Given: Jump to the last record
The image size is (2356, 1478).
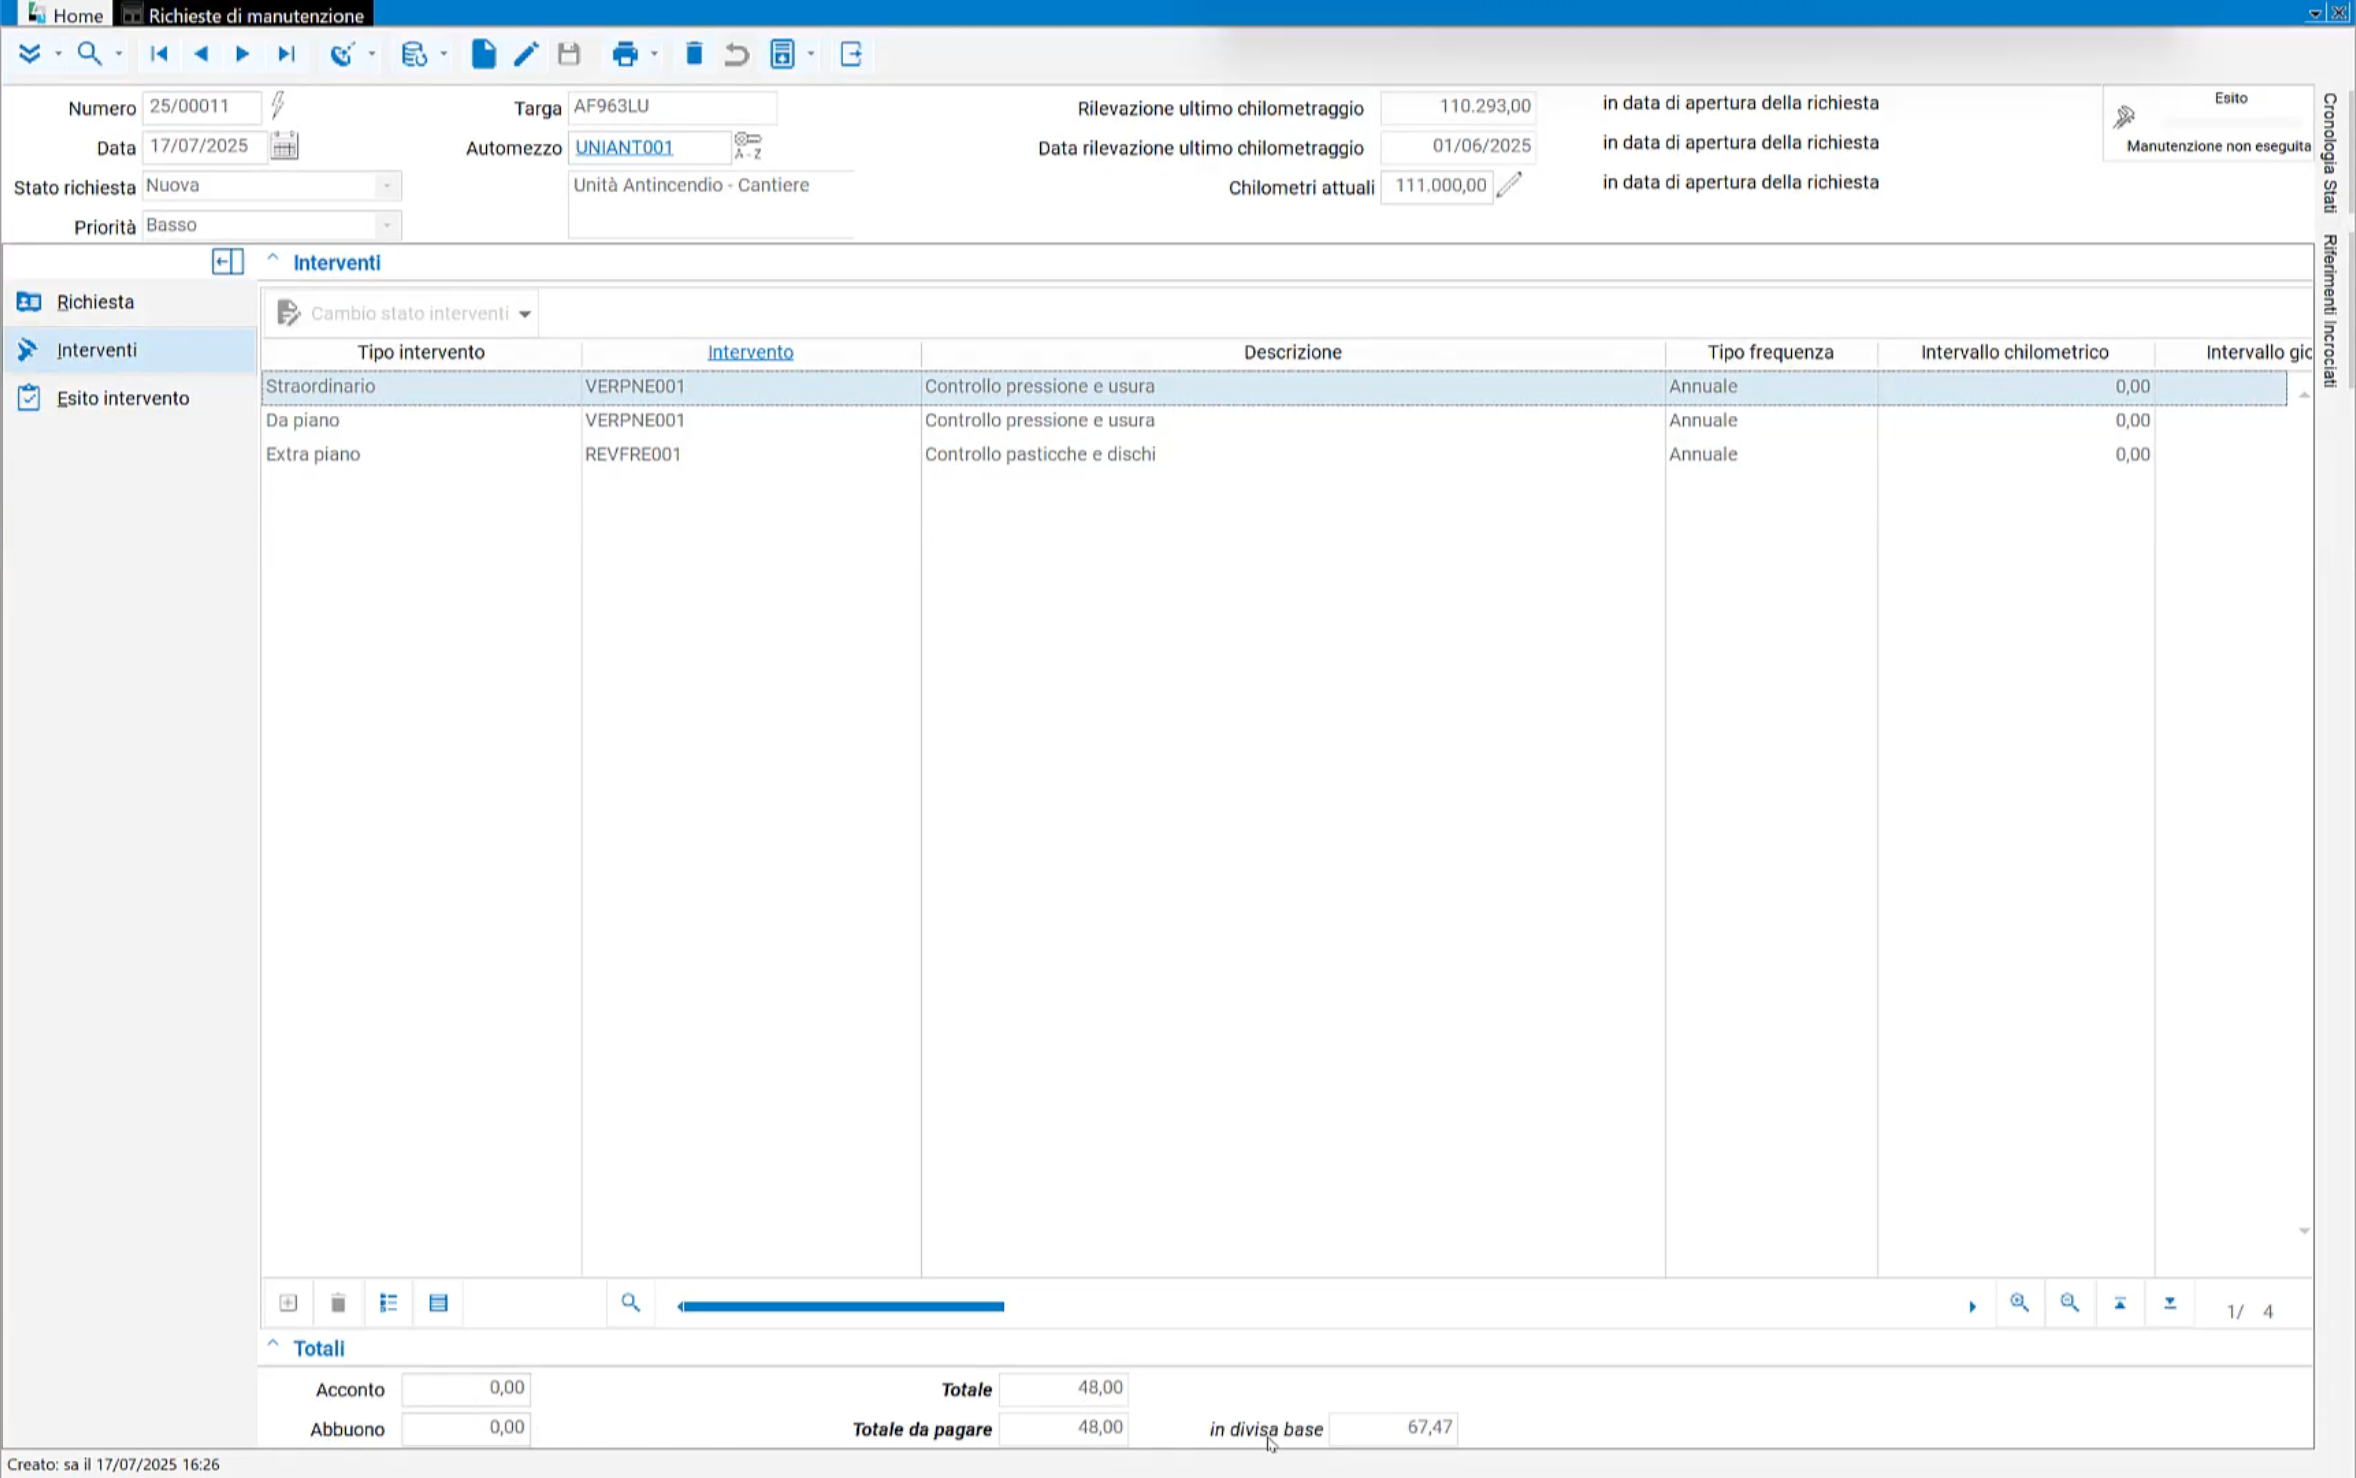Looking at the screenshot, I should pyautogui.click(x=286, y=54).
